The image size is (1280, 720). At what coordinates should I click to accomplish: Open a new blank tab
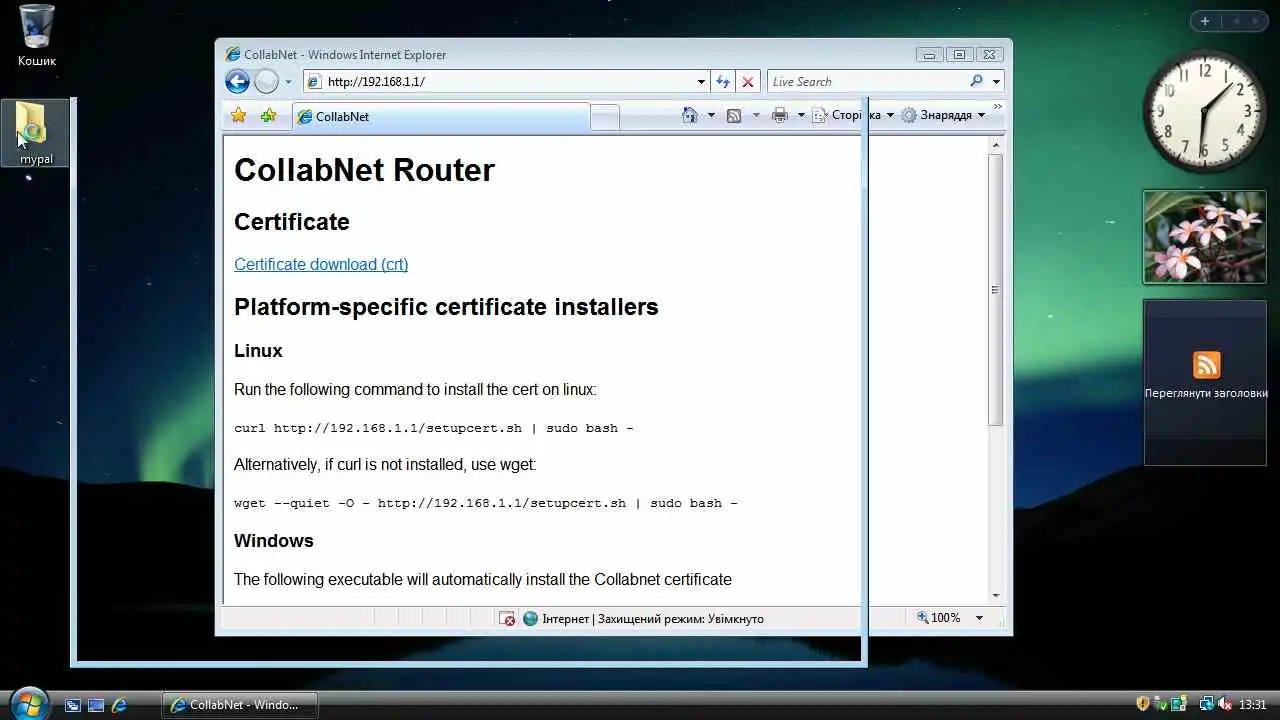pos(605,118)
